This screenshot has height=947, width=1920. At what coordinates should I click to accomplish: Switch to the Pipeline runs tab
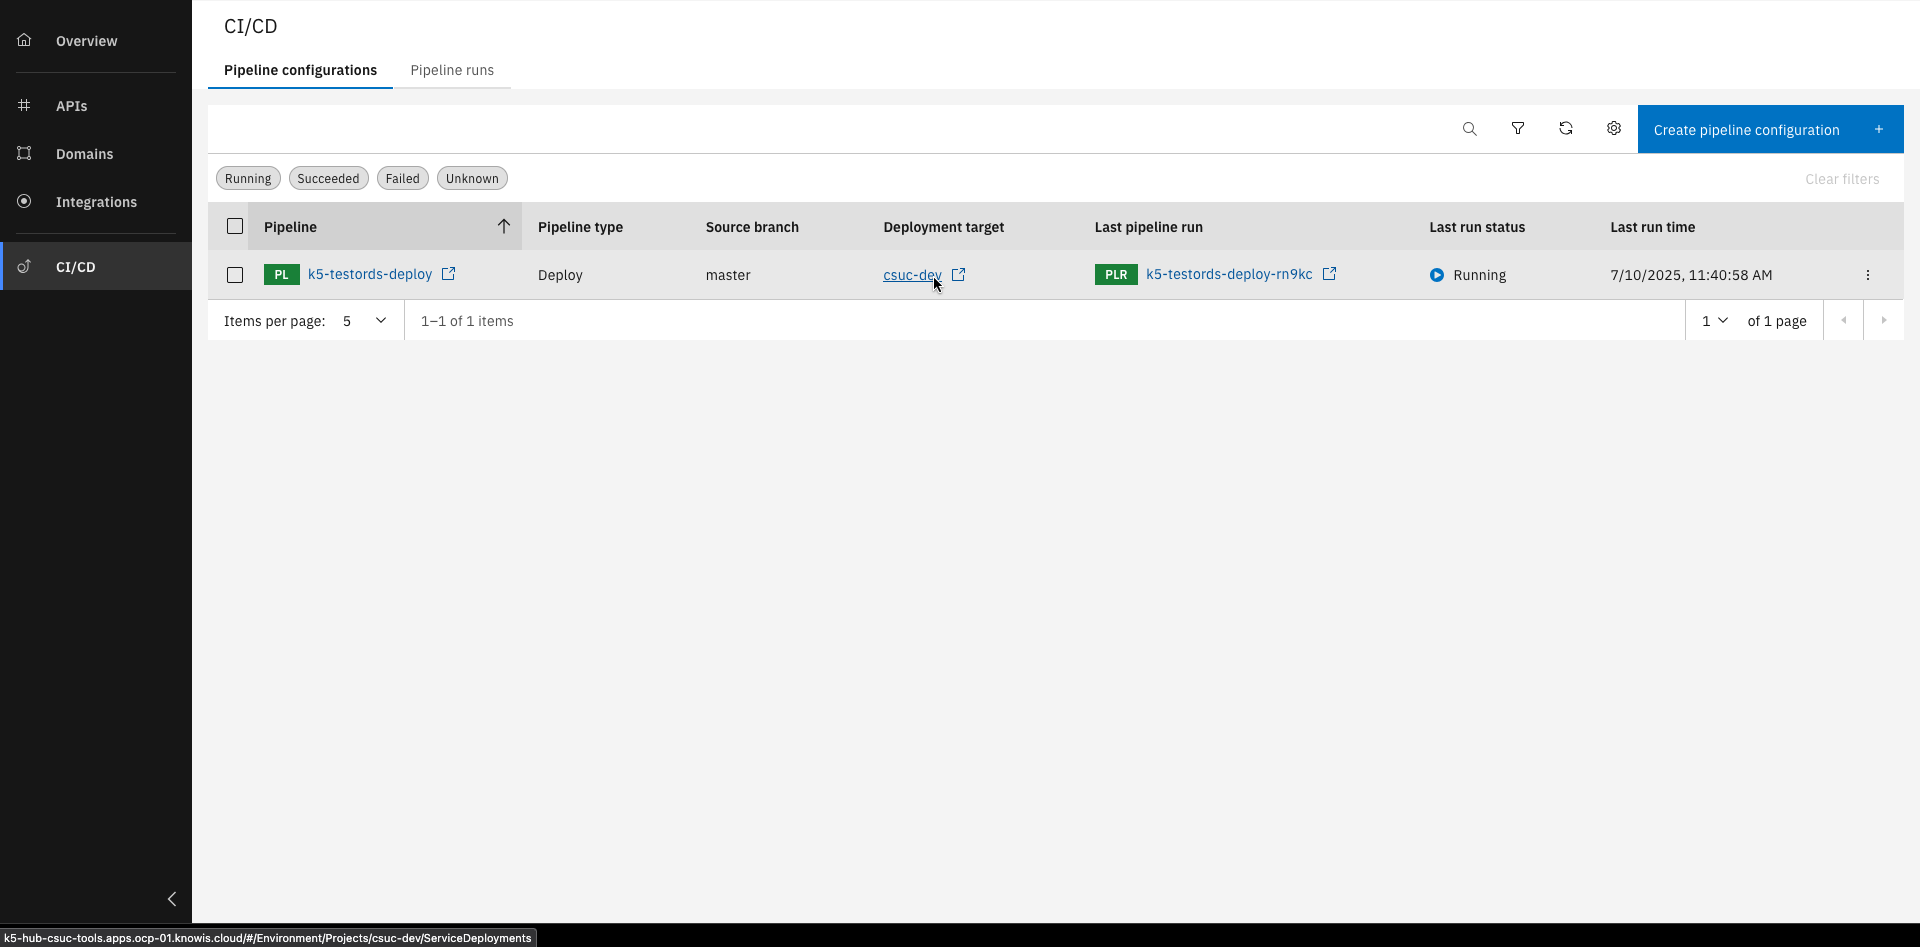[452, 70]
